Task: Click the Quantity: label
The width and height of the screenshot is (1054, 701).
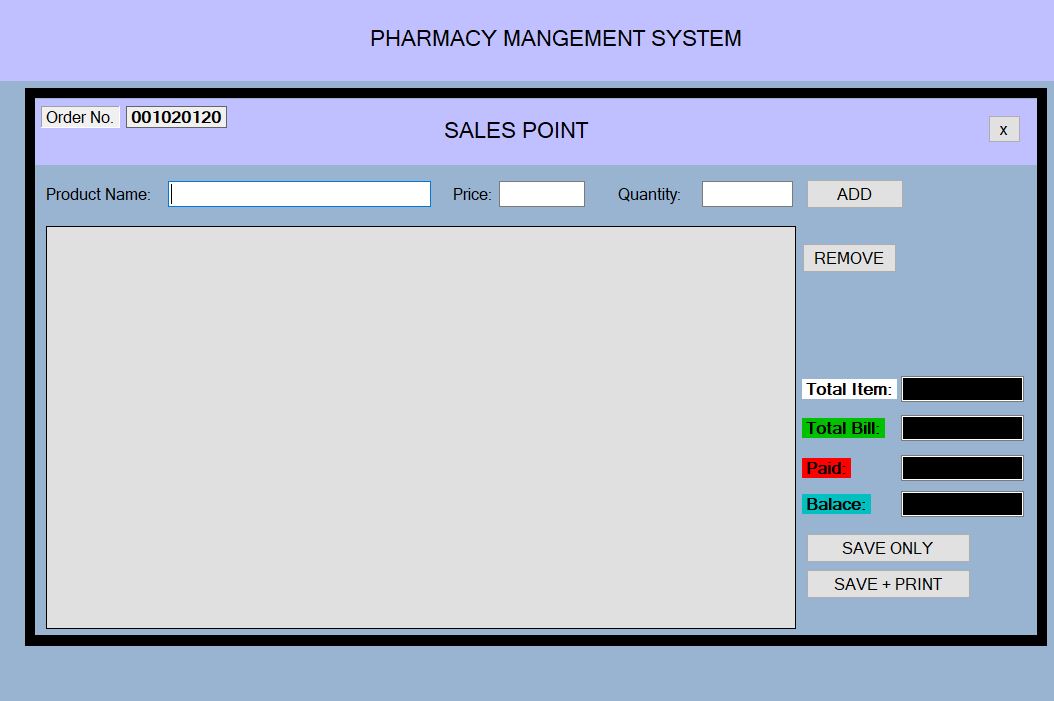Action: pos(649,194)
